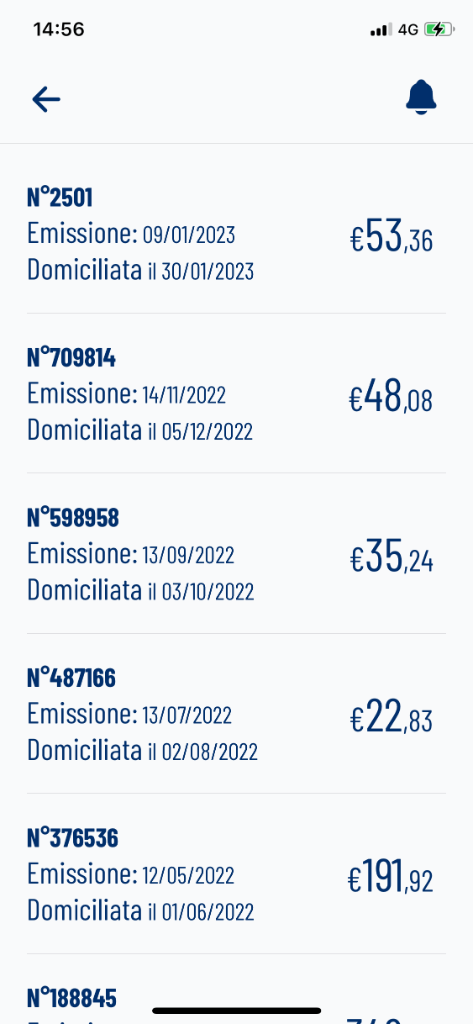
Task: Open notifications via the bell icon
Action: (x=421, y=98)
